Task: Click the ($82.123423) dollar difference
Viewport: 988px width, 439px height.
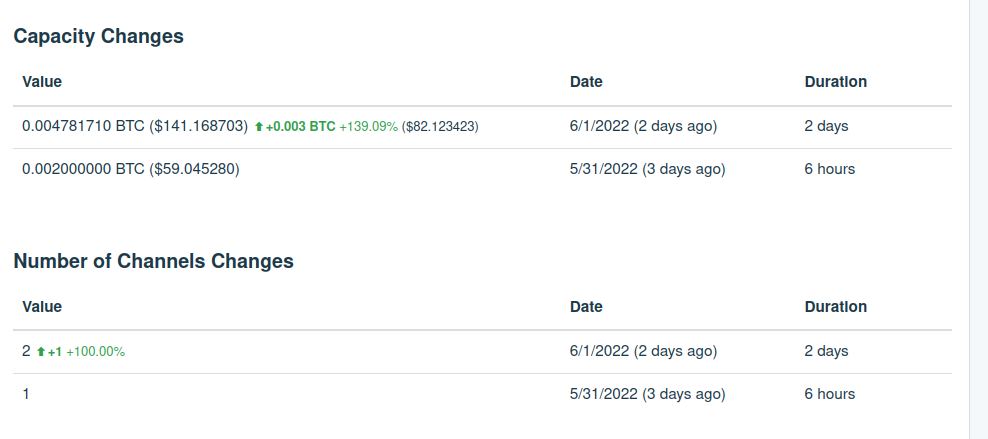Action: 440,127
